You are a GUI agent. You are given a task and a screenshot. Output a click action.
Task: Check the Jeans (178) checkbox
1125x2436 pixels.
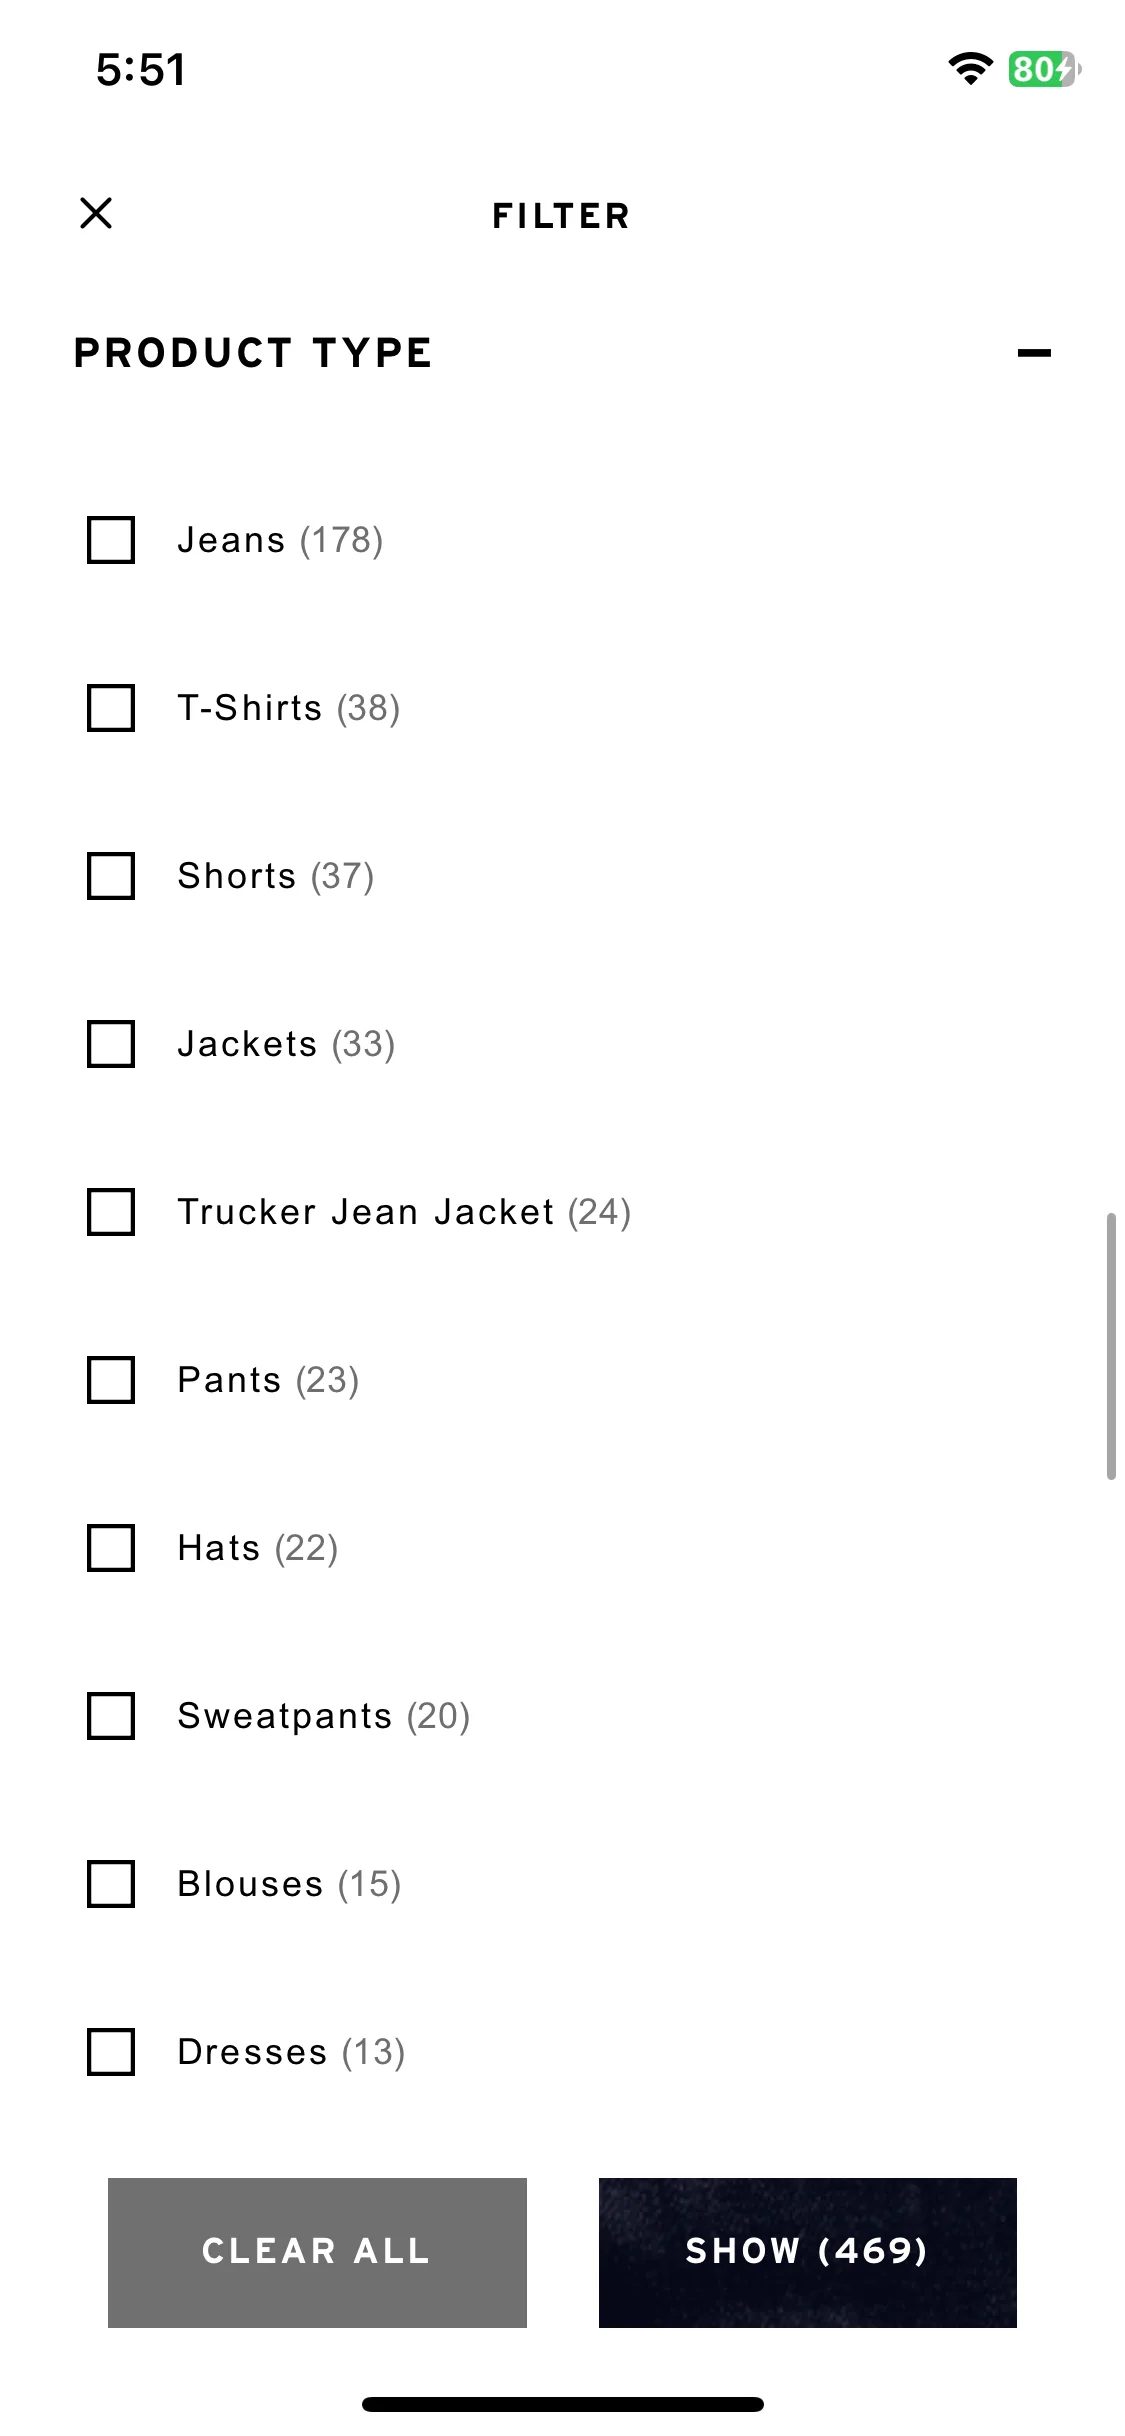(111, 540)
